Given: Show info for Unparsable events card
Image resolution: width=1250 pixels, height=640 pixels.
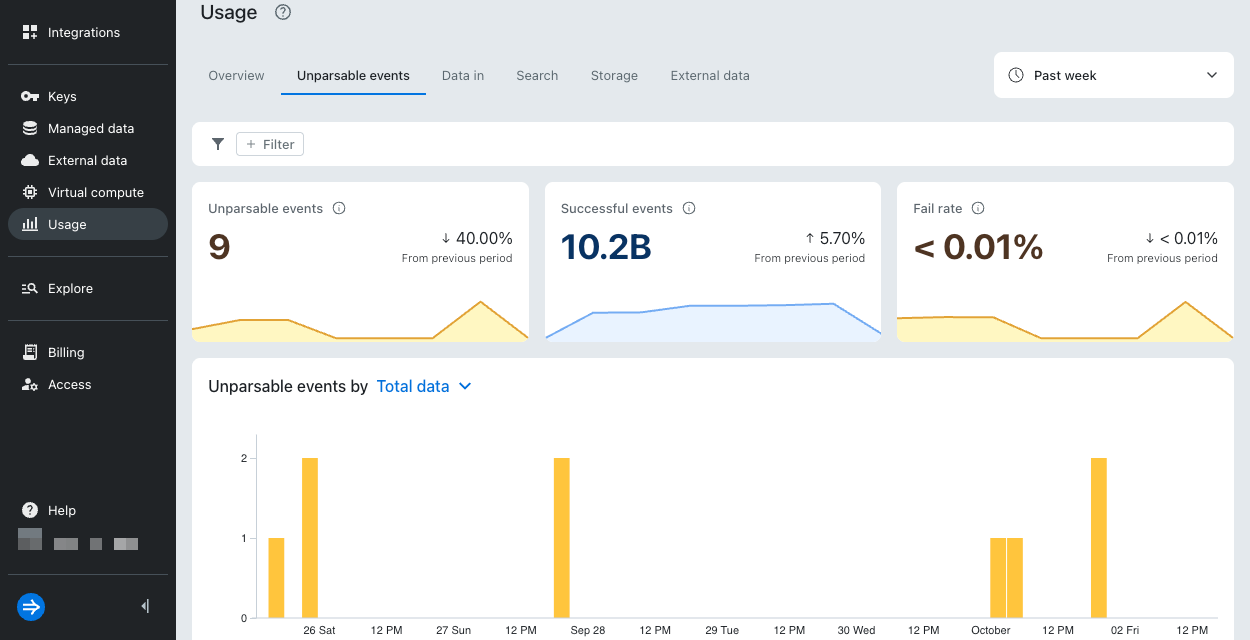Looking at the screenshot, I should tap(339, 209).
